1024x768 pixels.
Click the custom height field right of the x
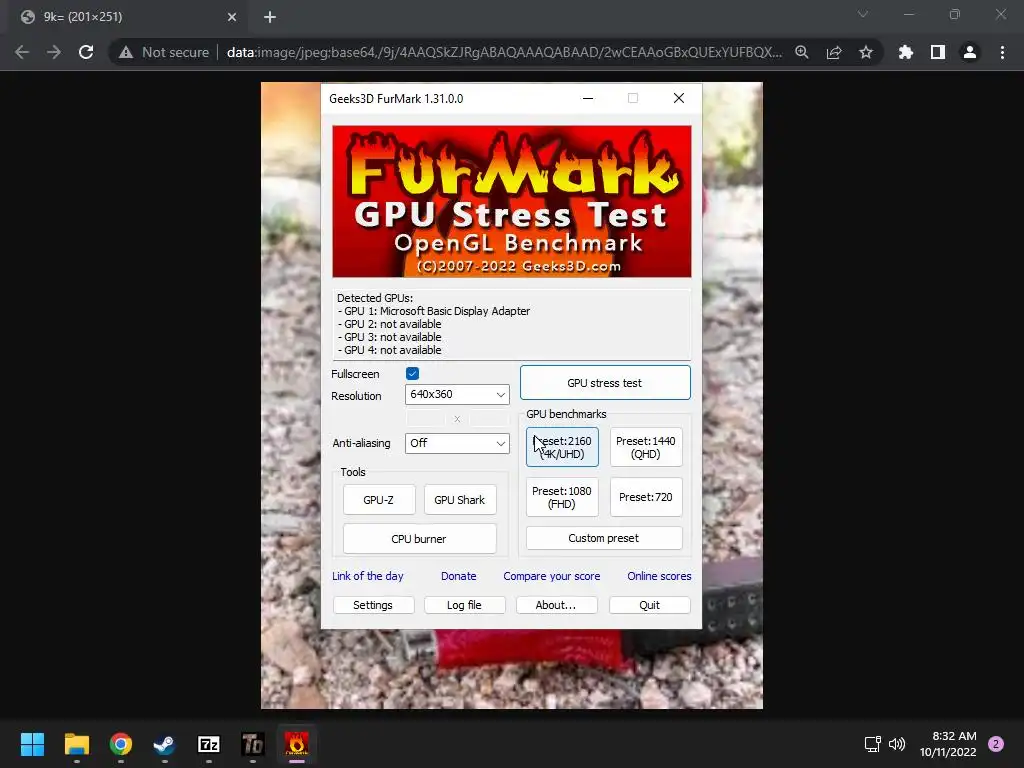tap(488, 419)
